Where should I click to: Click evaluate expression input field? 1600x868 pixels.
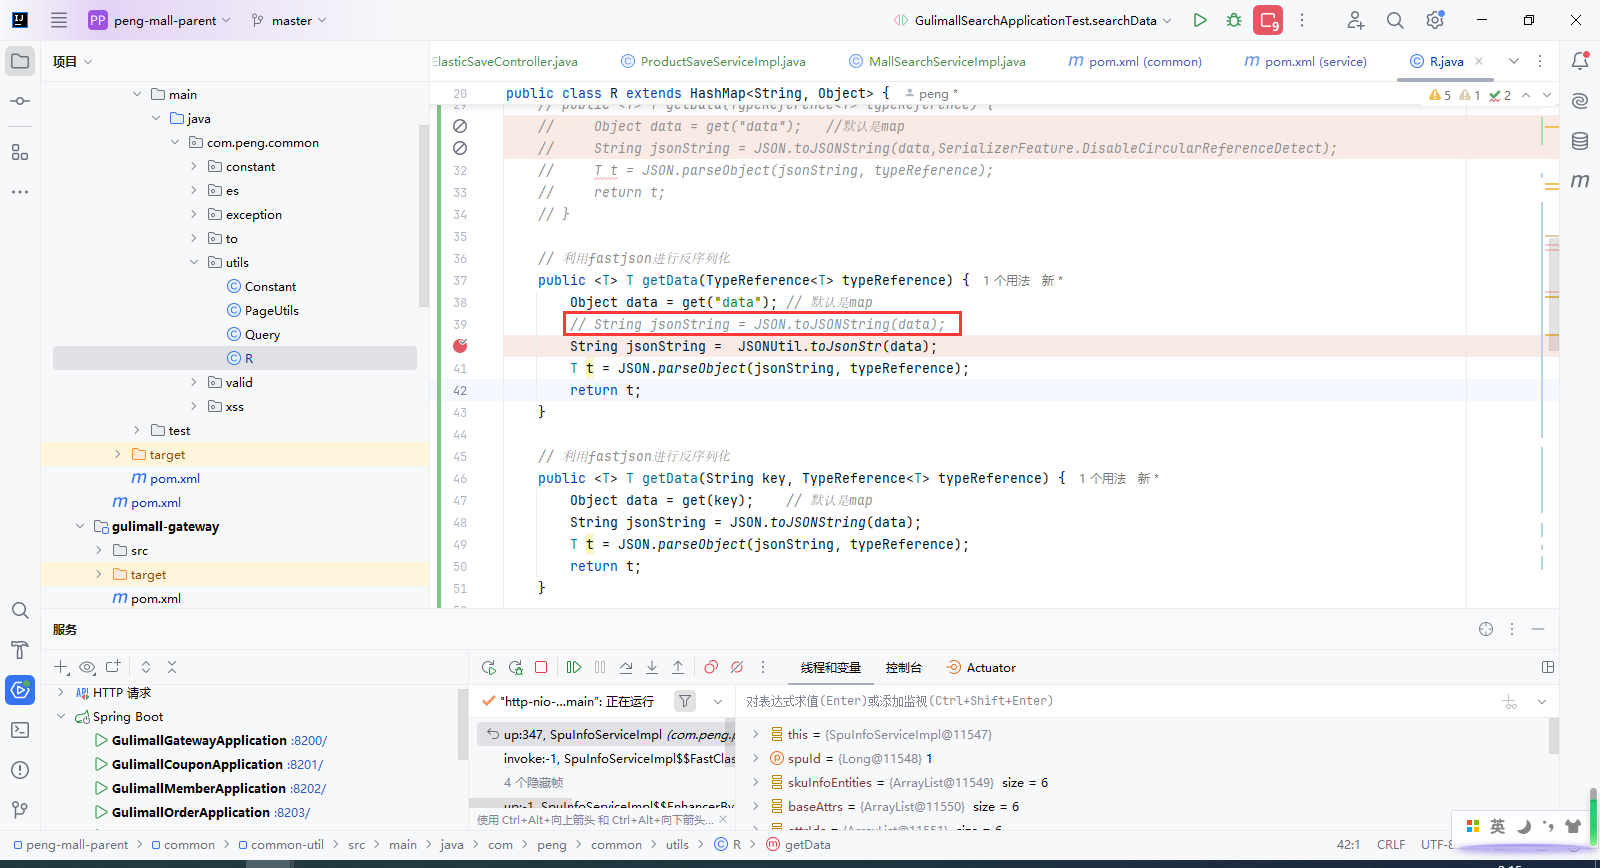coord(1115,701)
